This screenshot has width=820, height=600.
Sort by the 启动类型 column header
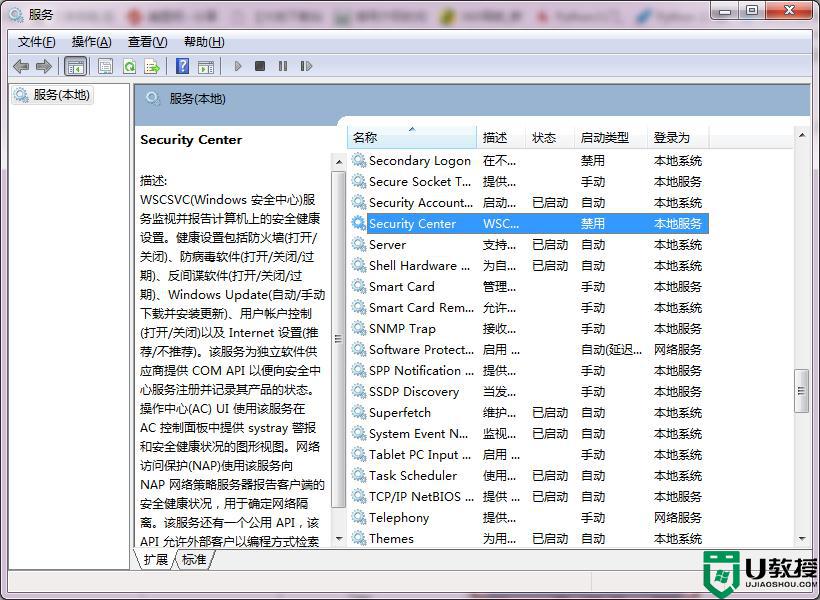(610, 138)
